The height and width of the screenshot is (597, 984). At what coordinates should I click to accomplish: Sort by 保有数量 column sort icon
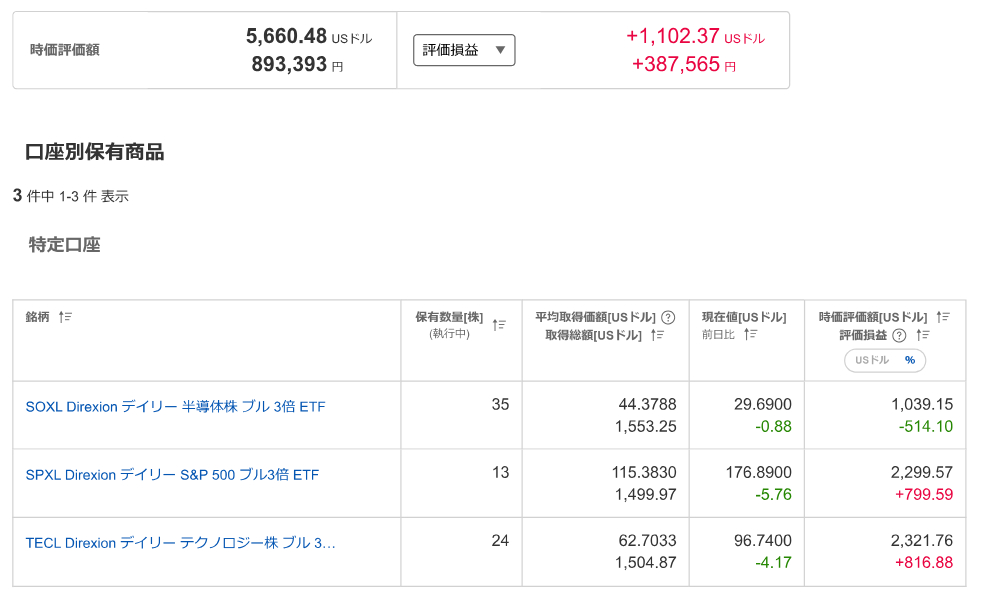click(499, 325)
